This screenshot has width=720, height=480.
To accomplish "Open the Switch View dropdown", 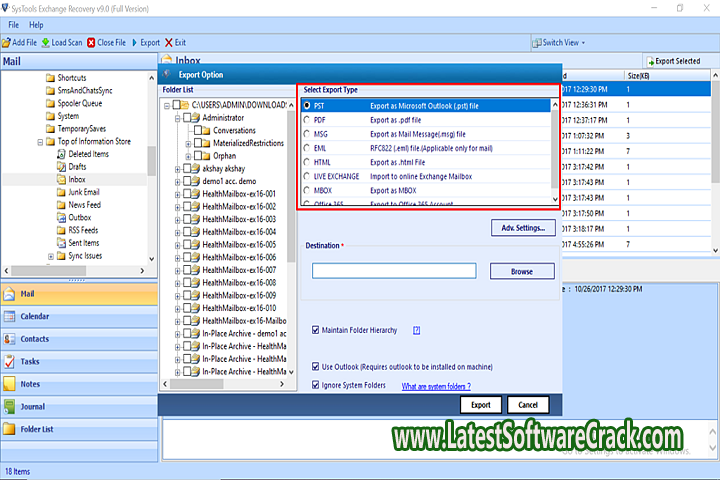I will [x=563, y=43].
